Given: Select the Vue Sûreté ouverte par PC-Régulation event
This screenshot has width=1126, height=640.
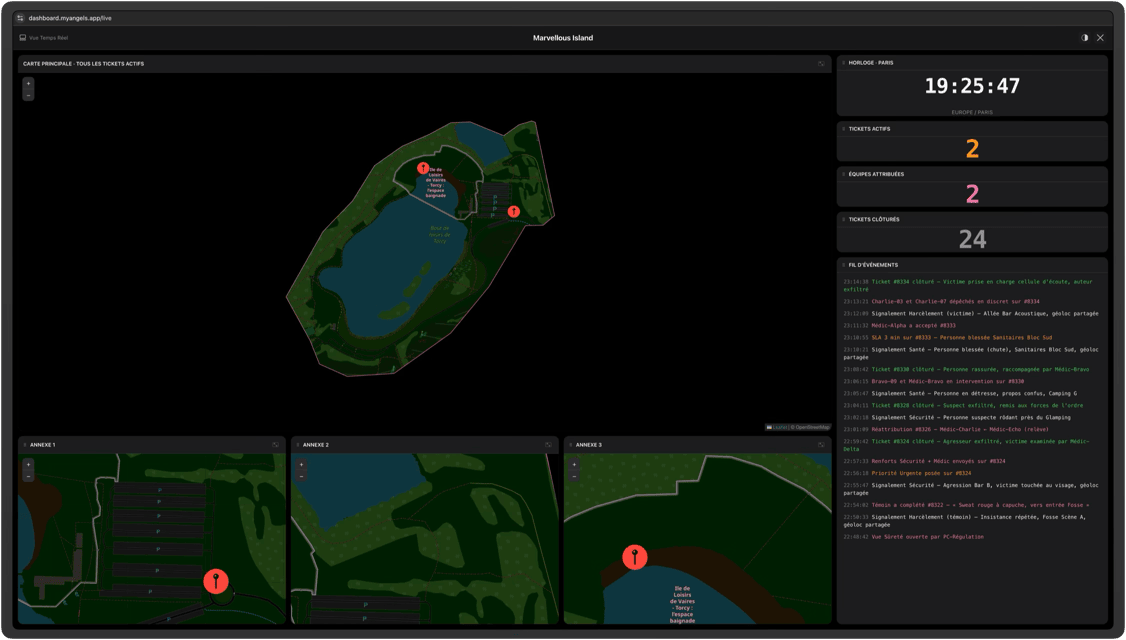Looking at the screenshot, I should (913, 537).
